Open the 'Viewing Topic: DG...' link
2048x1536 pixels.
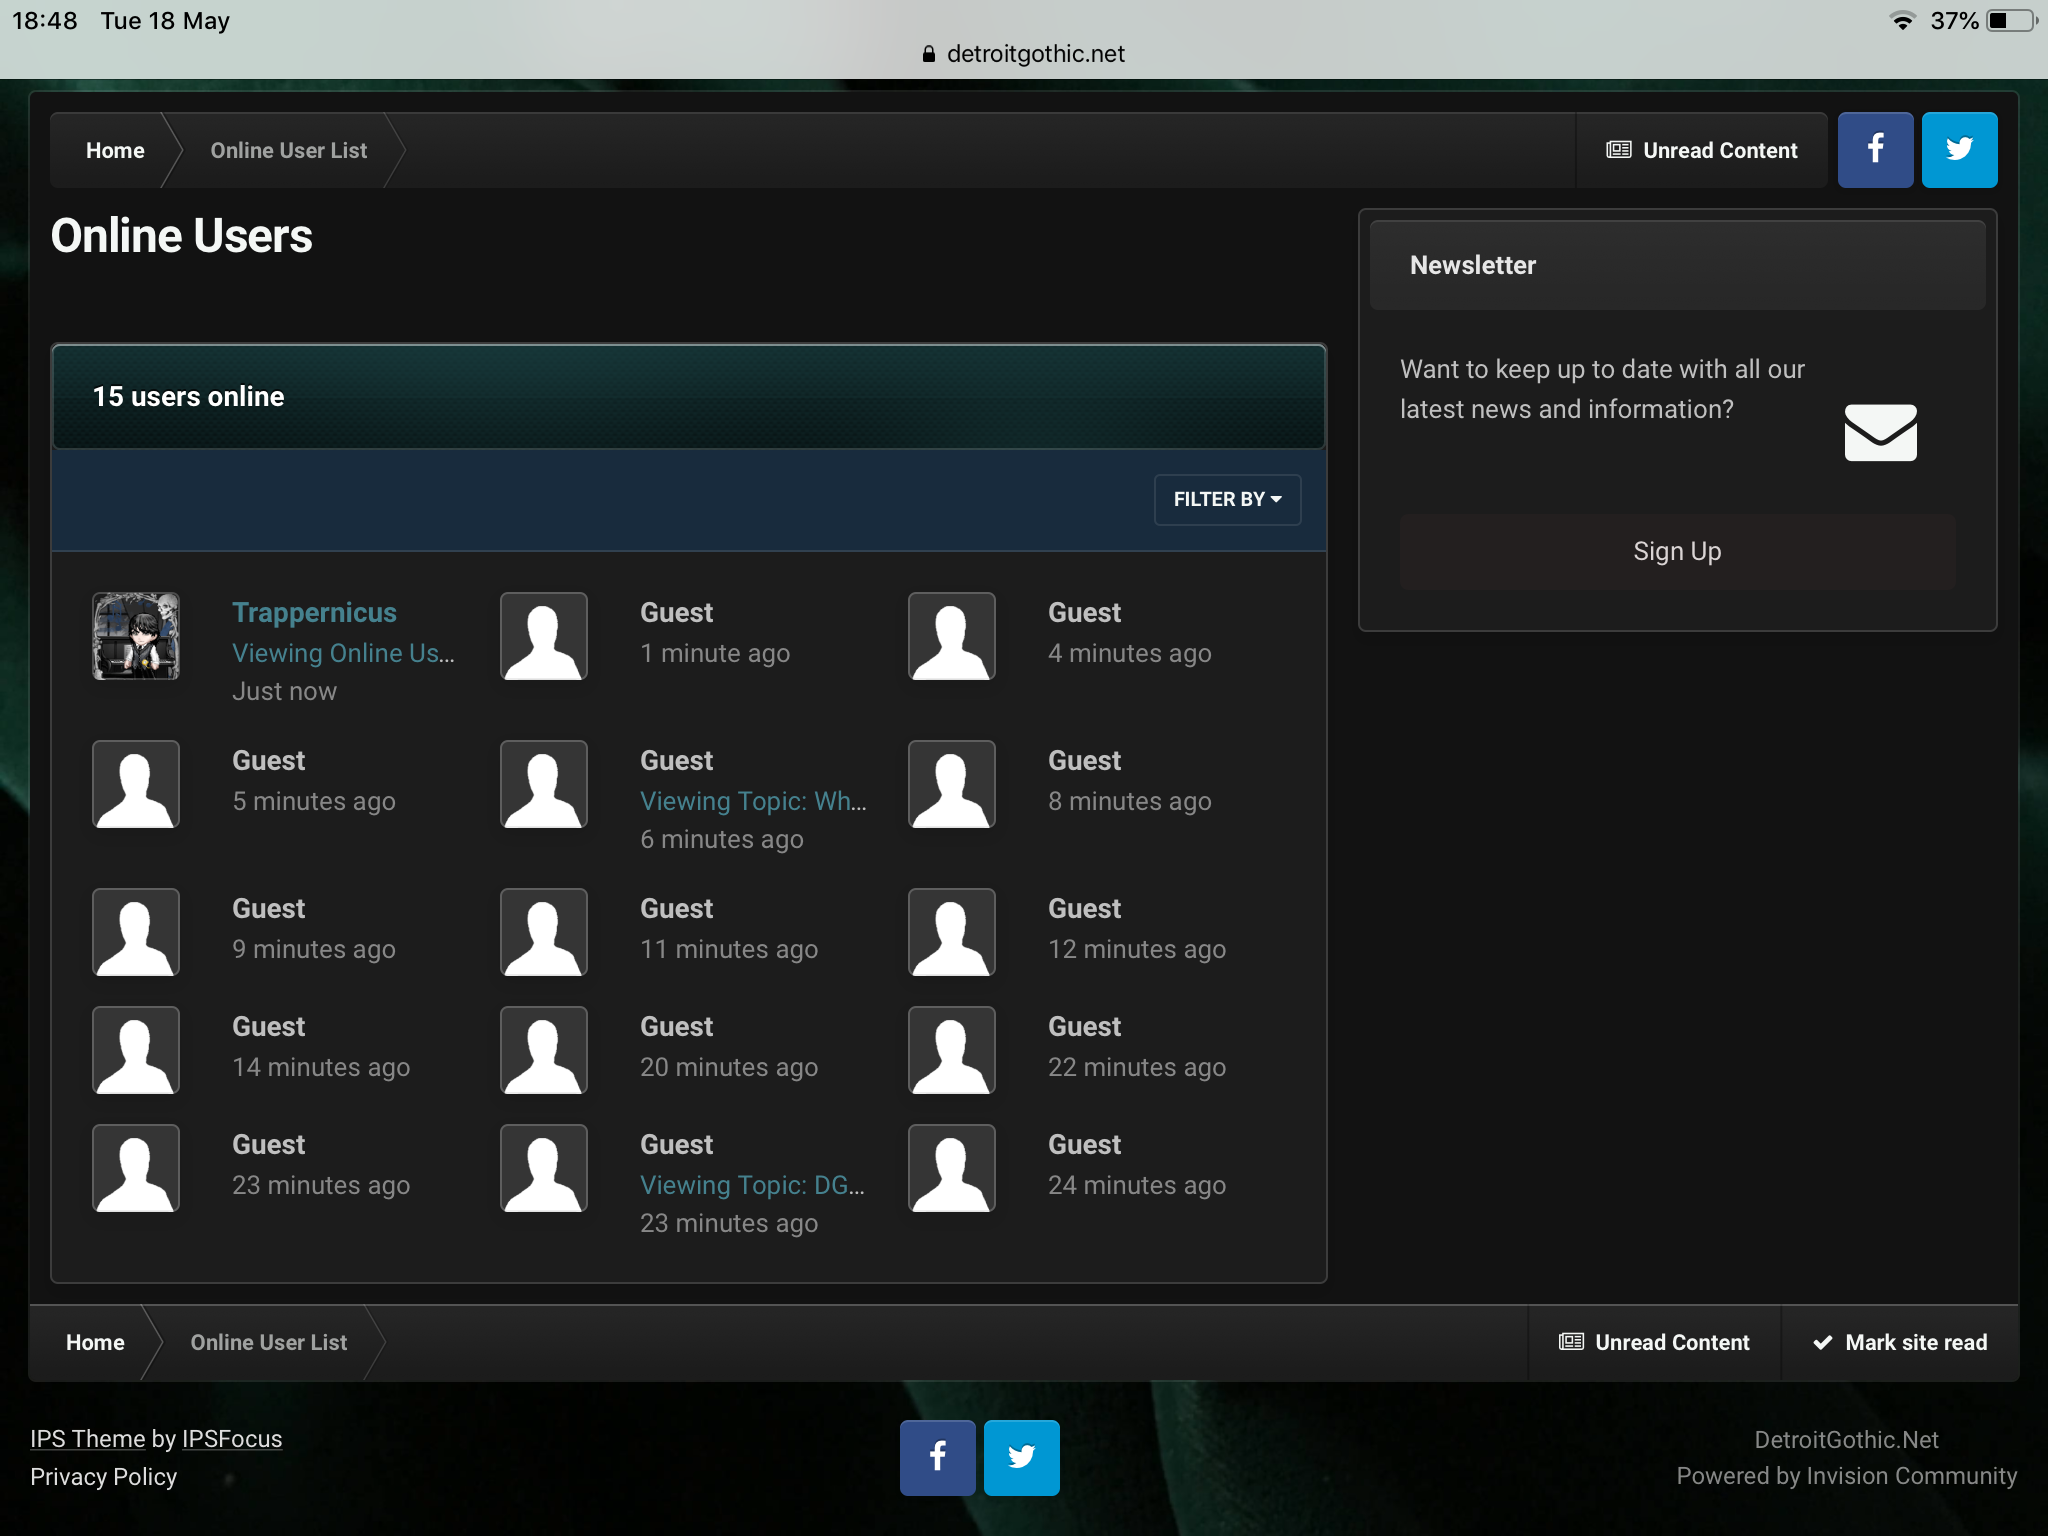751,1185
